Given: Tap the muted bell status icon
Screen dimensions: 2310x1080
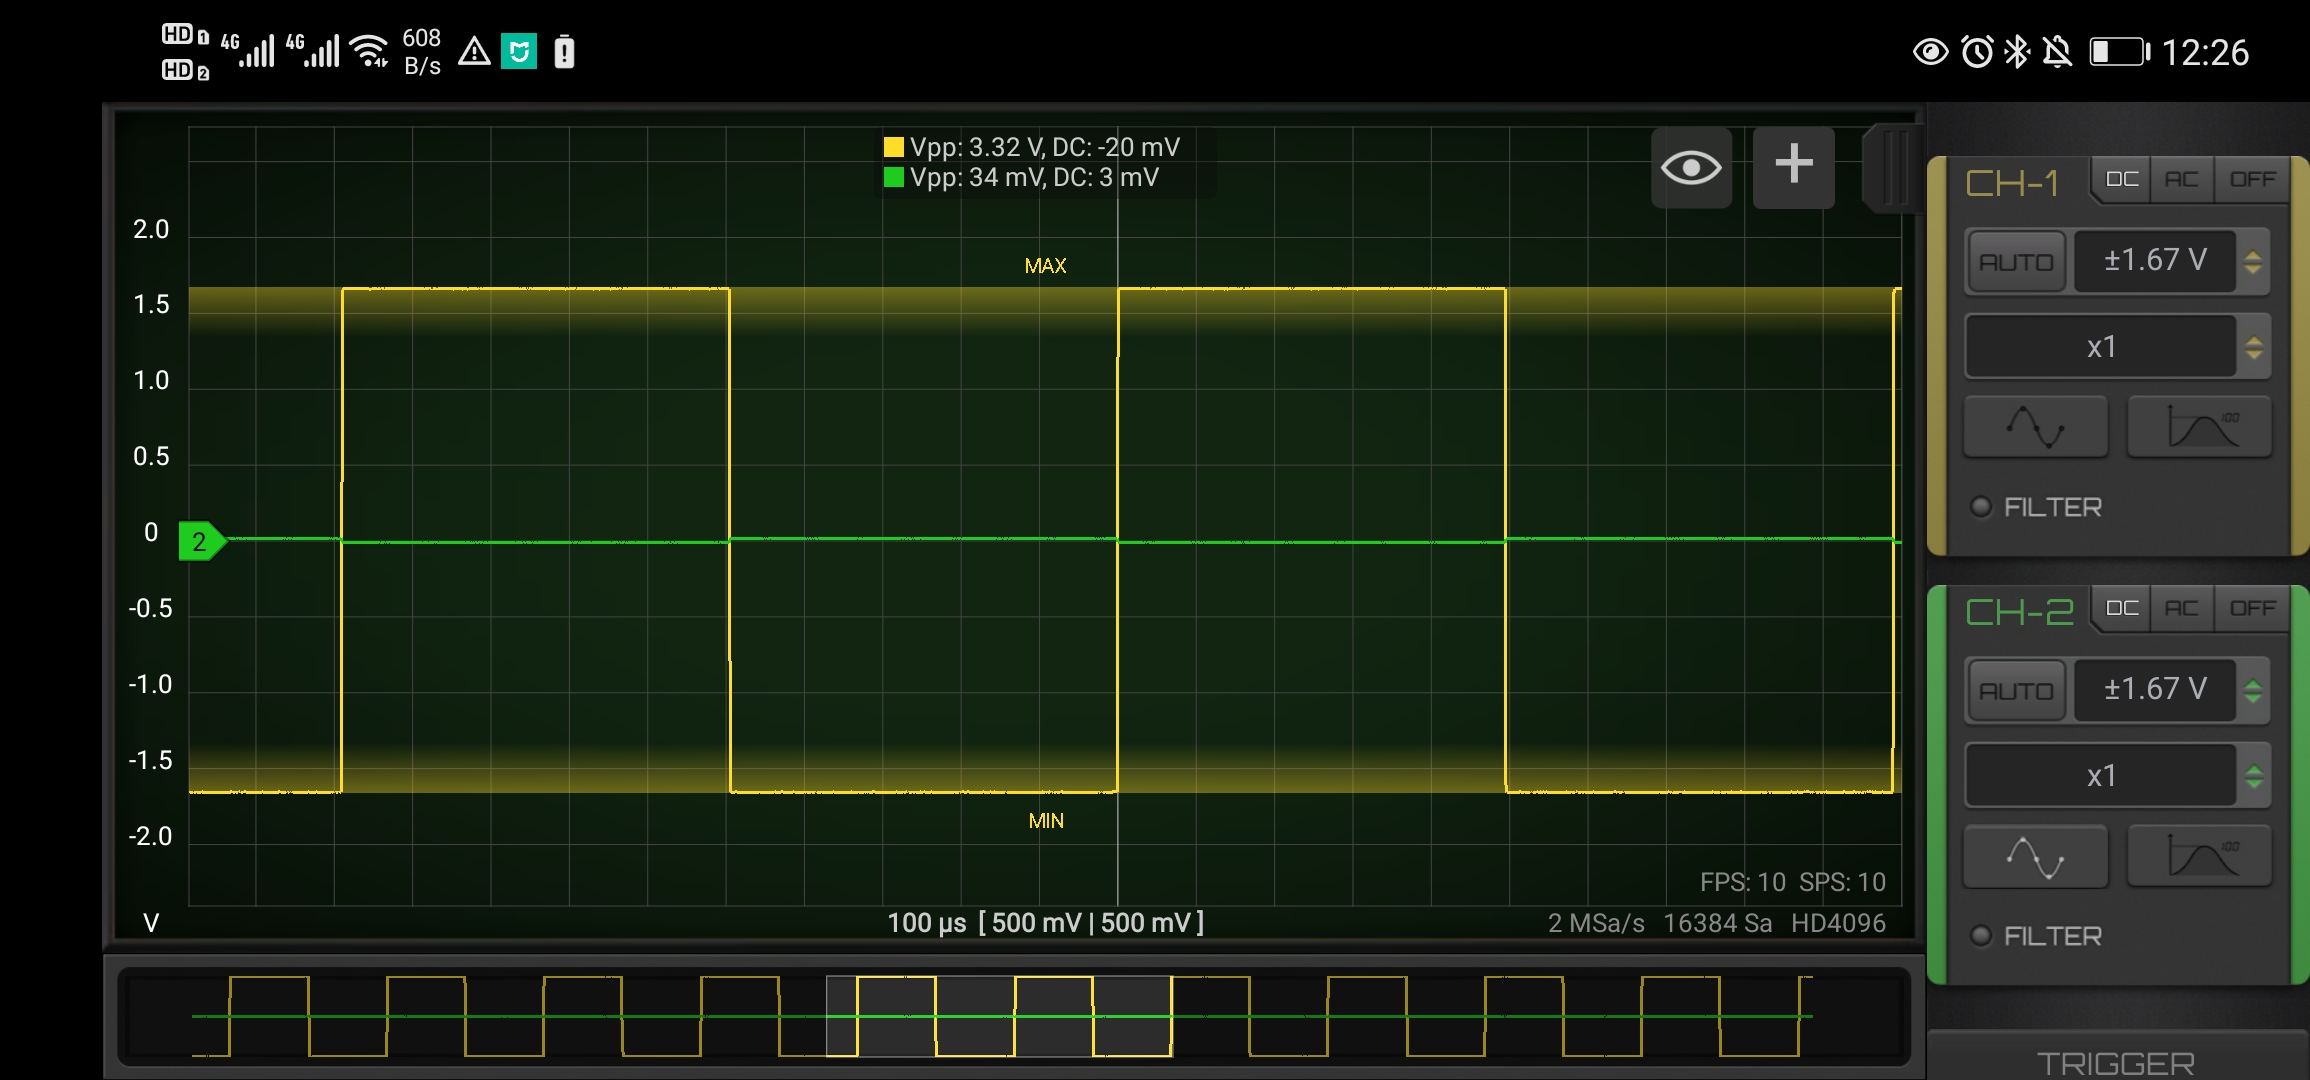Looking at the screenshot, I should [2057, 52].
